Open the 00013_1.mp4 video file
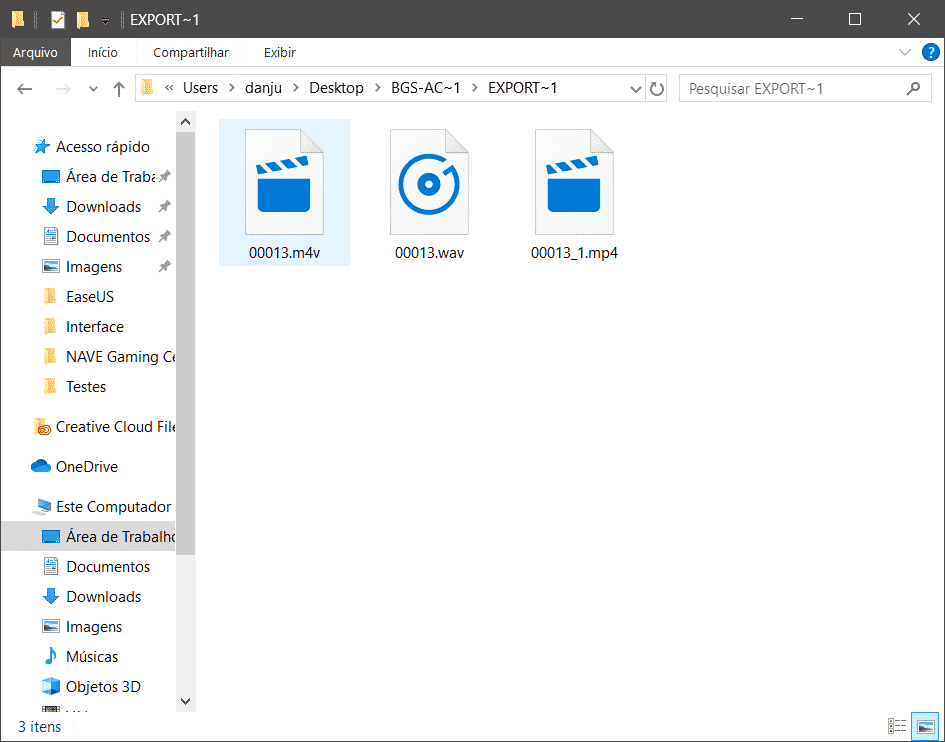This screenshot has width=945, height=742. tap(574, 183)
